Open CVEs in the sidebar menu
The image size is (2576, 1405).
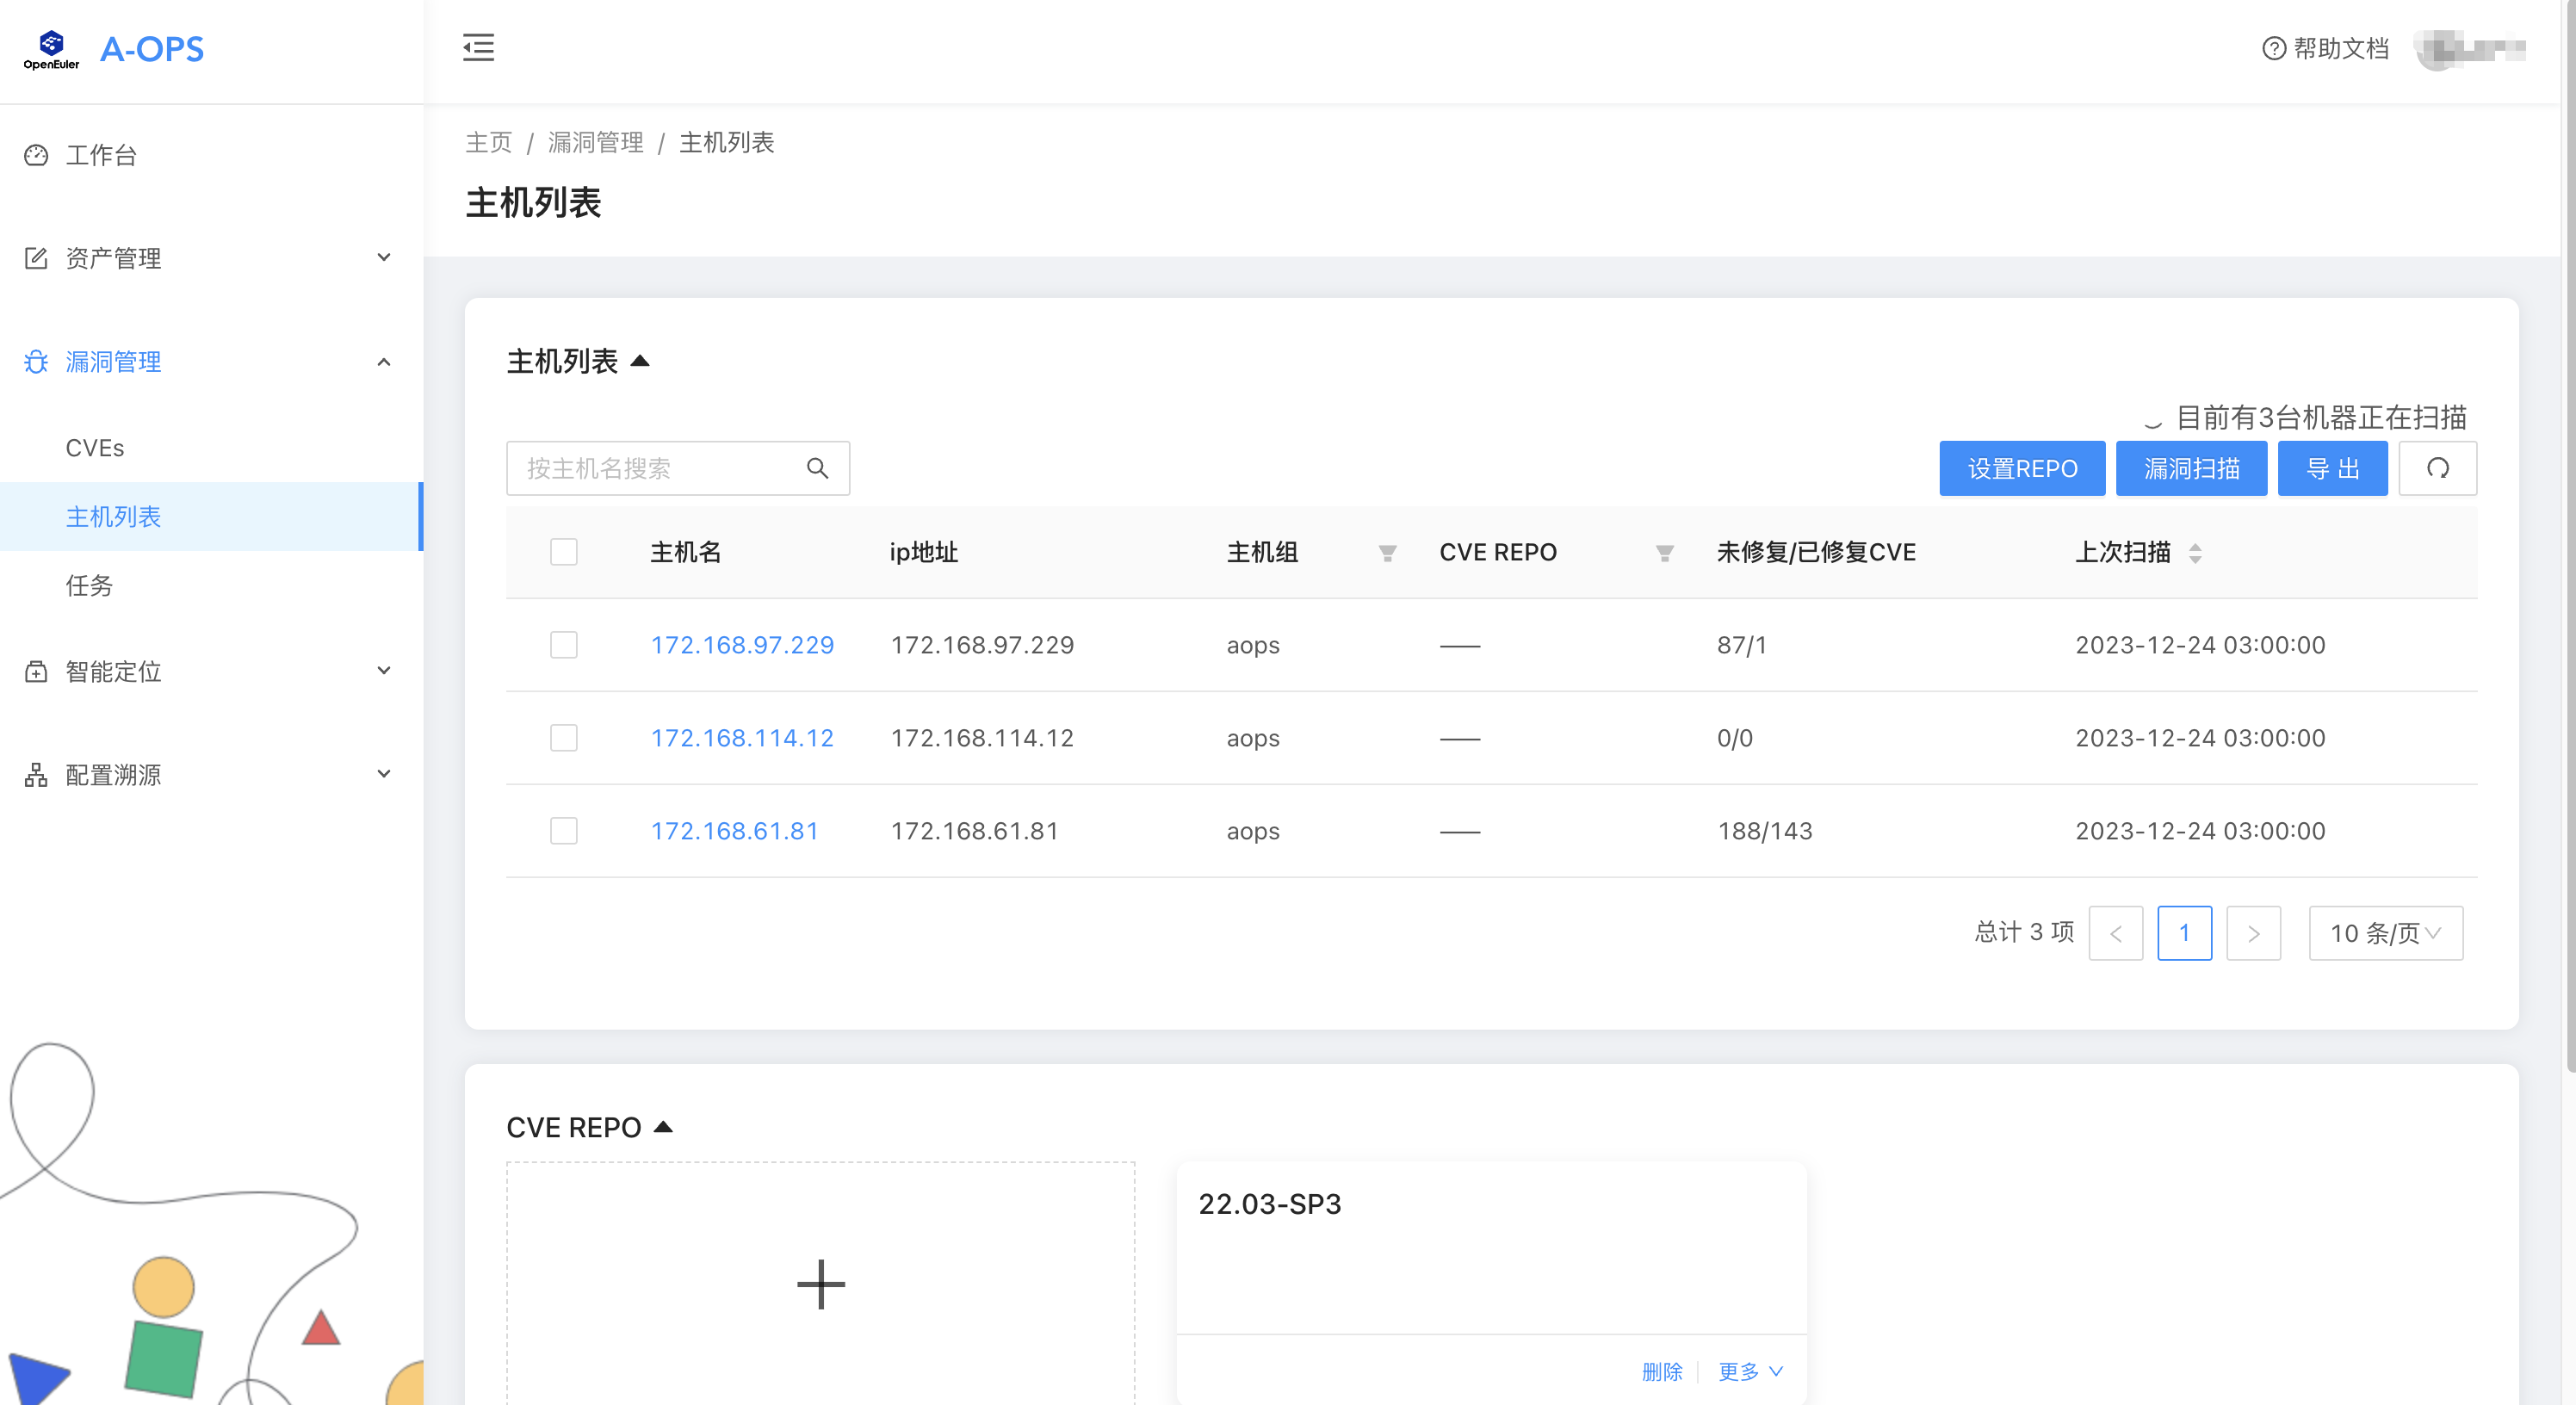(95, 448)
